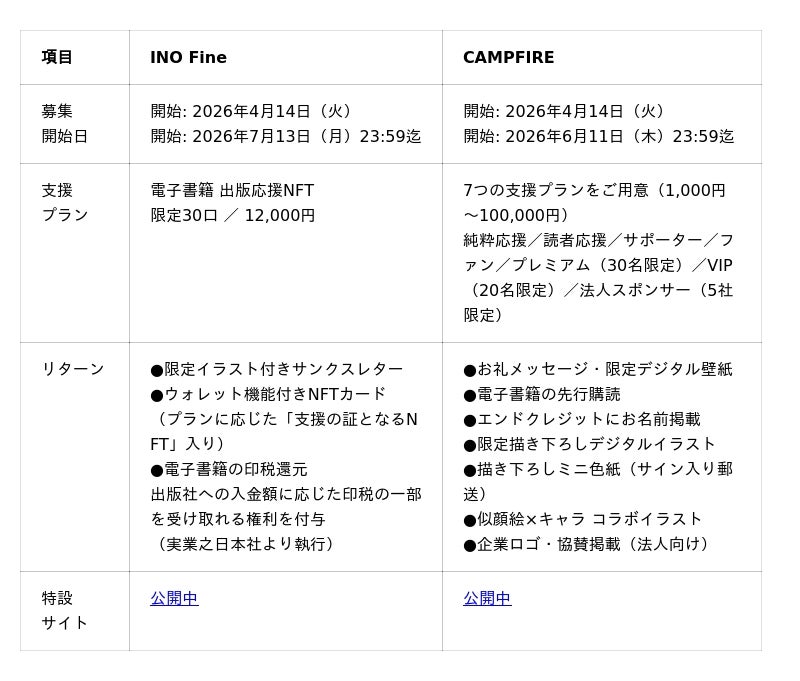Screen dimensions: 800x681
Task: Open the 公開中 link in INO Fine column
Action: (x=174, y=598)
